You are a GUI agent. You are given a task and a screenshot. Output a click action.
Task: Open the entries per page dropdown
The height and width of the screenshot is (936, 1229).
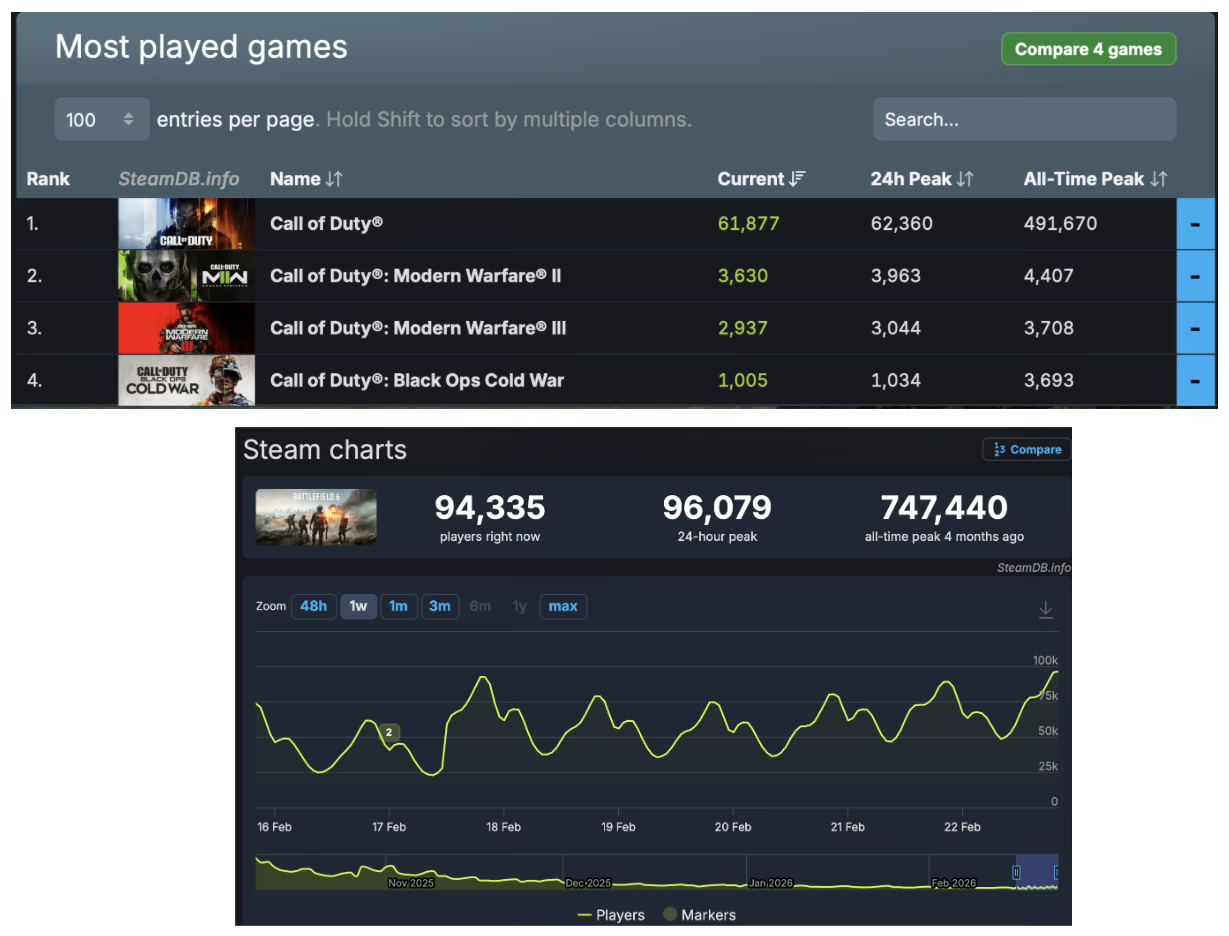point(102,119)
